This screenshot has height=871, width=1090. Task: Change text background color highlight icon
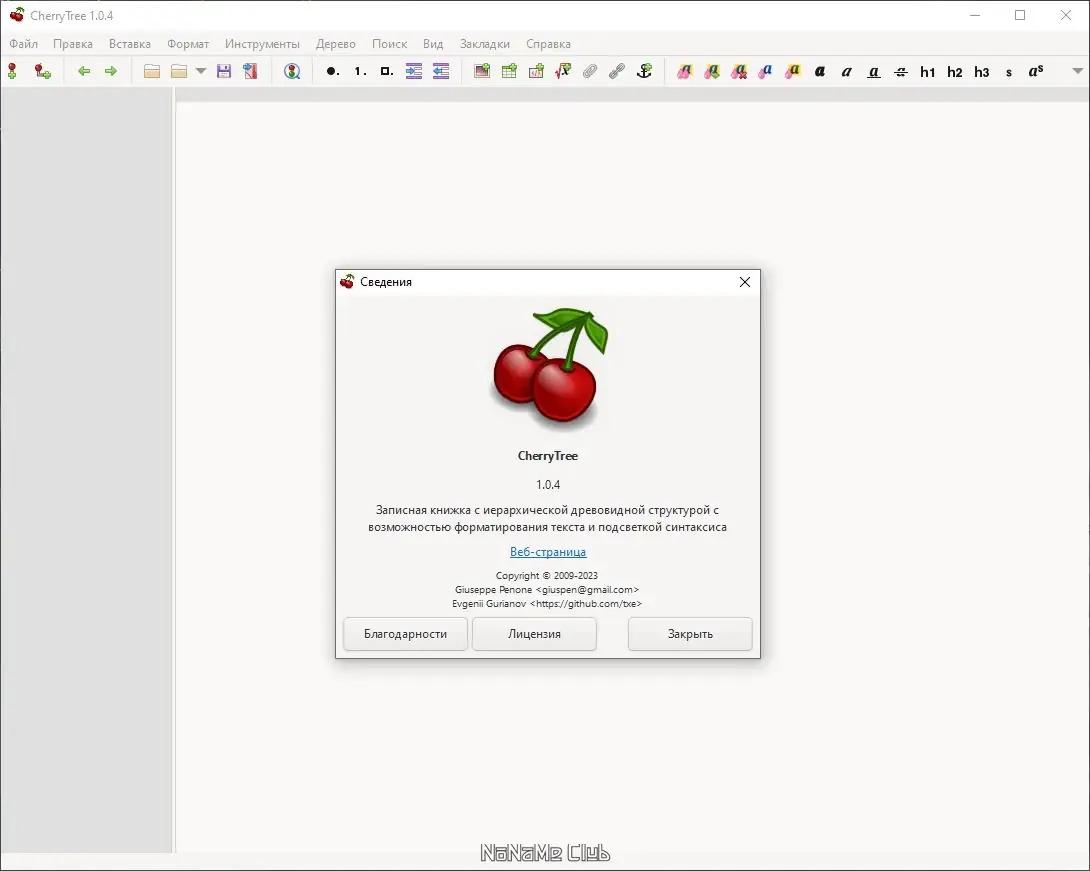pos(792,71)
